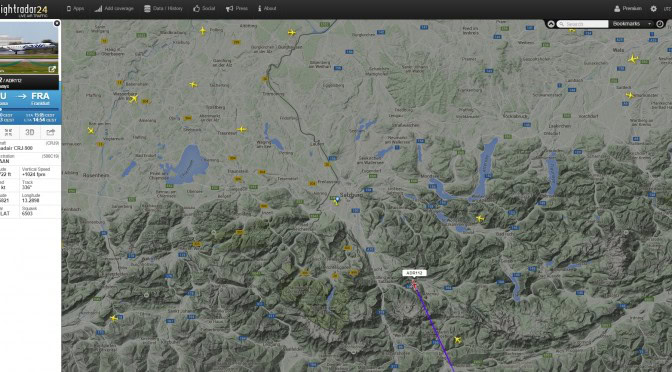Close the flight details panel
This screenshot has width=672, height=372.
[x=57, y=23]
